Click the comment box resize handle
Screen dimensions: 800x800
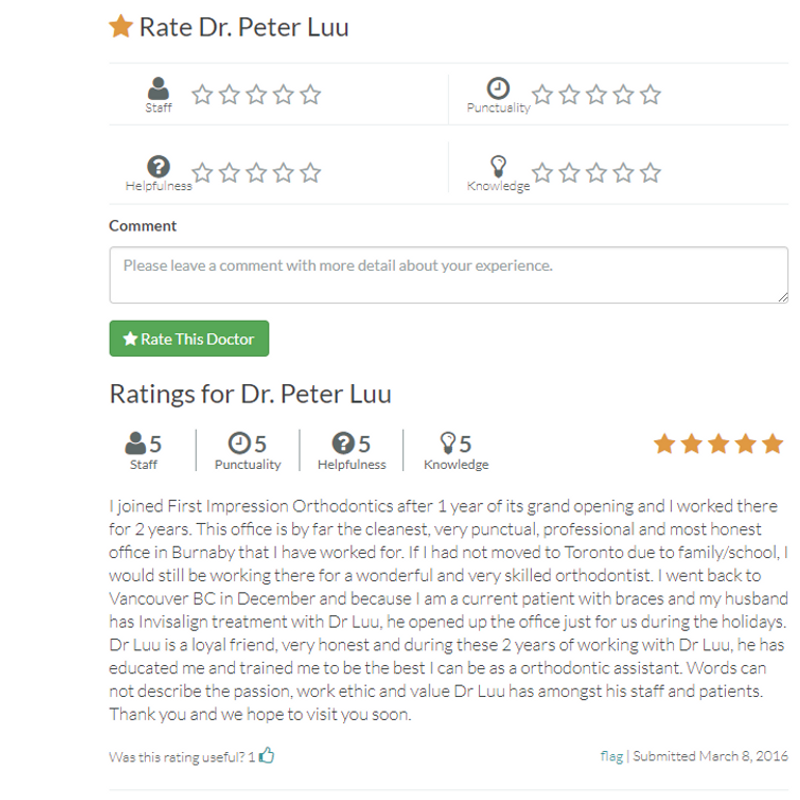783,298
